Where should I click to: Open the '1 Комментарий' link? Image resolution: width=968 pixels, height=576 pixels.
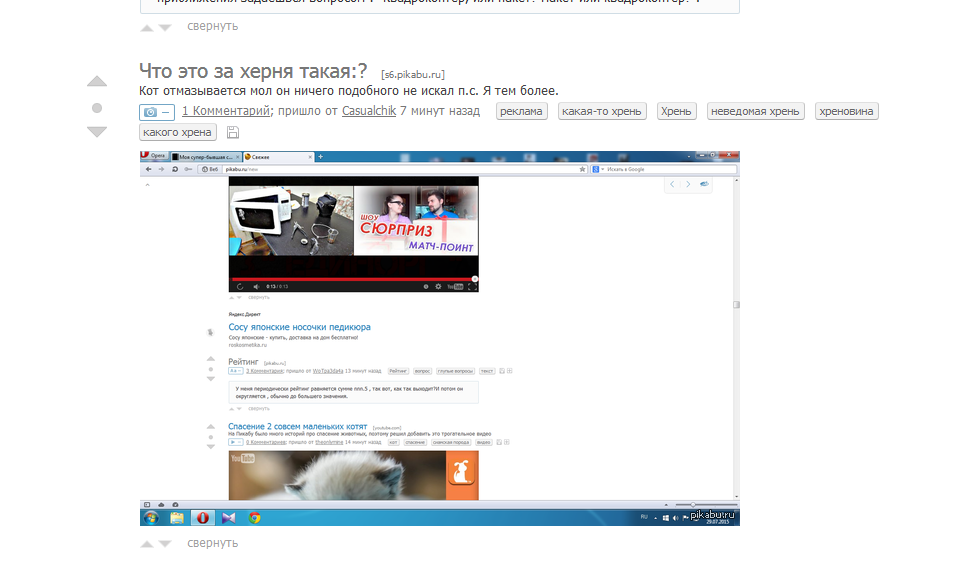tap(226, 111)
